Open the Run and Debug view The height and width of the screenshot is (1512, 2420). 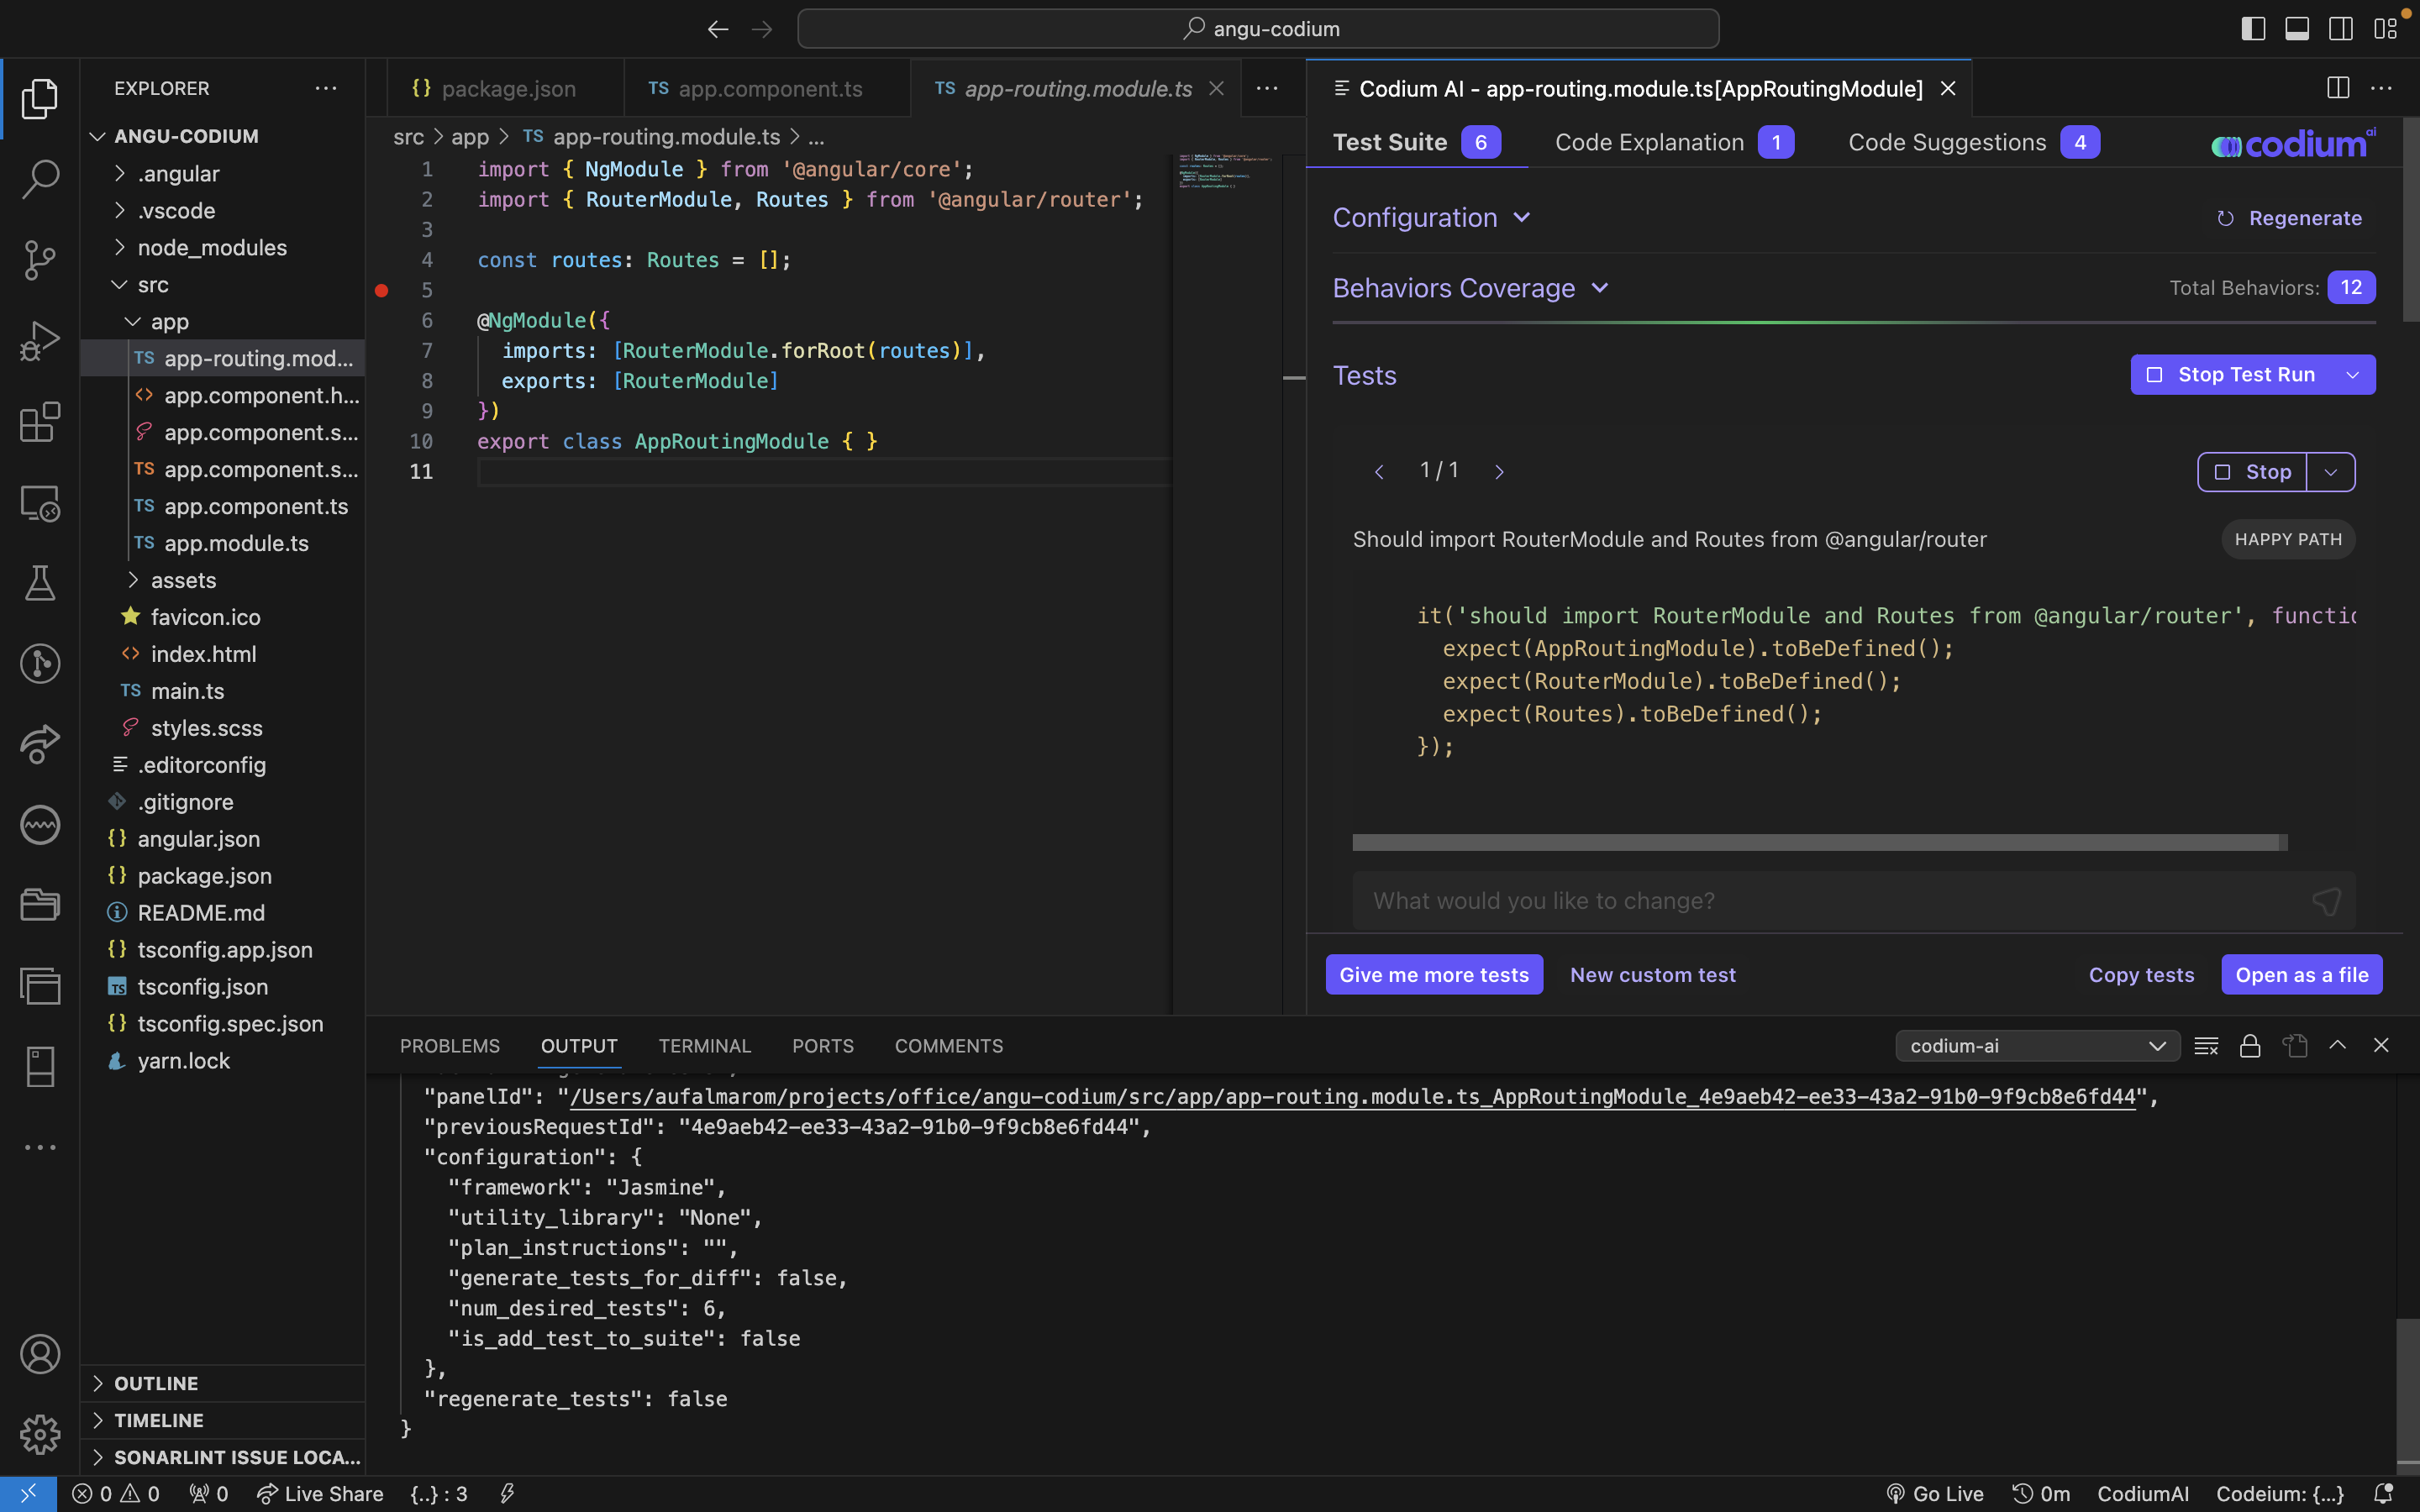40,340
